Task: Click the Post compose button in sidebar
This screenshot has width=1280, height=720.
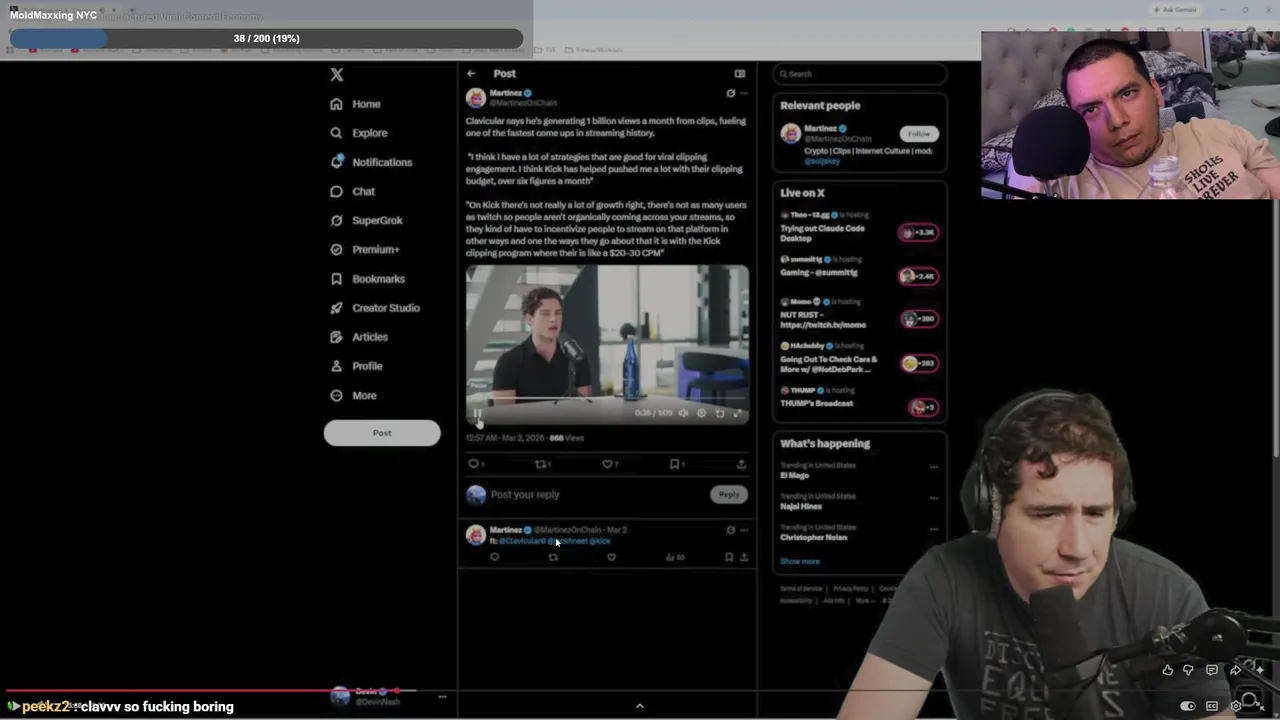Action: [382, 433]
